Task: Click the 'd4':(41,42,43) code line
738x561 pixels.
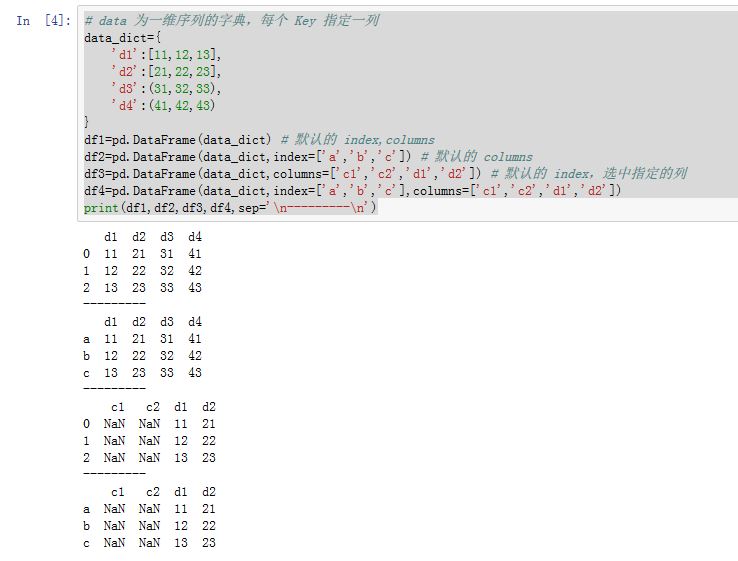Action: pos(163,105)
